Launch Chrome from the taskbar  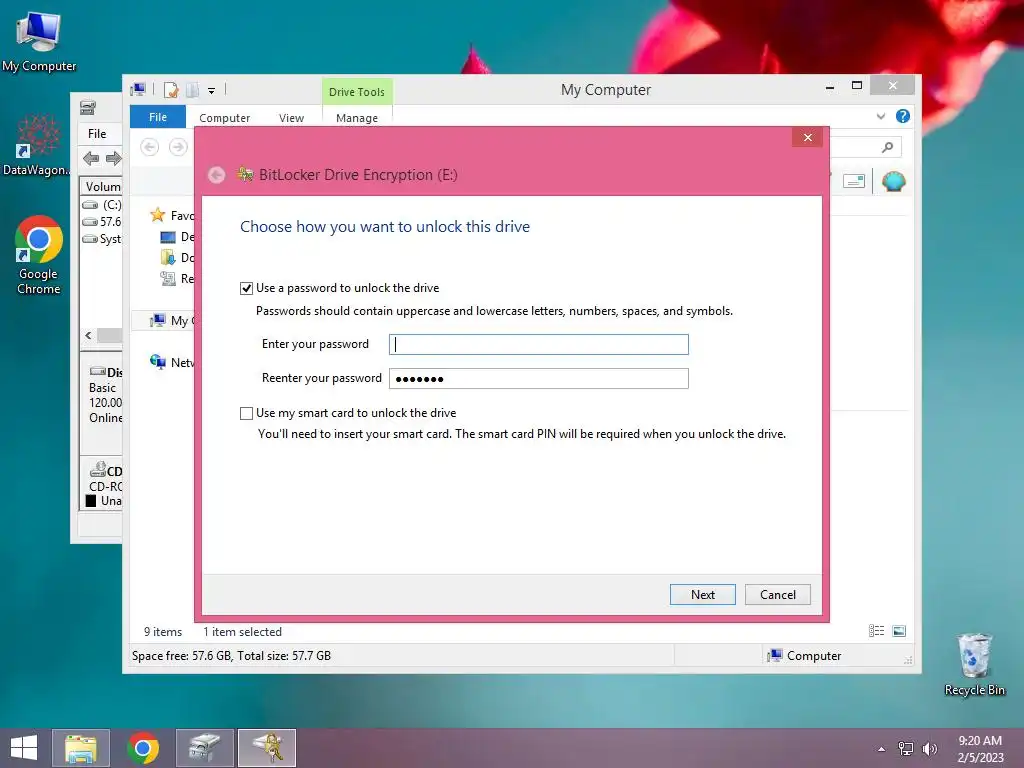coord(143,748)
